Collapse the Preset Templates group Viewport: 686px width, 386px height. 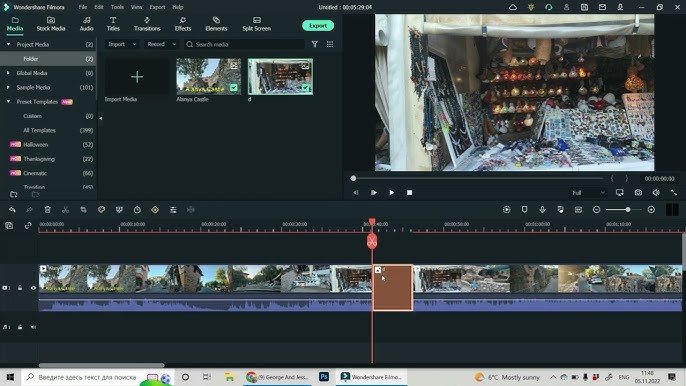8,102
